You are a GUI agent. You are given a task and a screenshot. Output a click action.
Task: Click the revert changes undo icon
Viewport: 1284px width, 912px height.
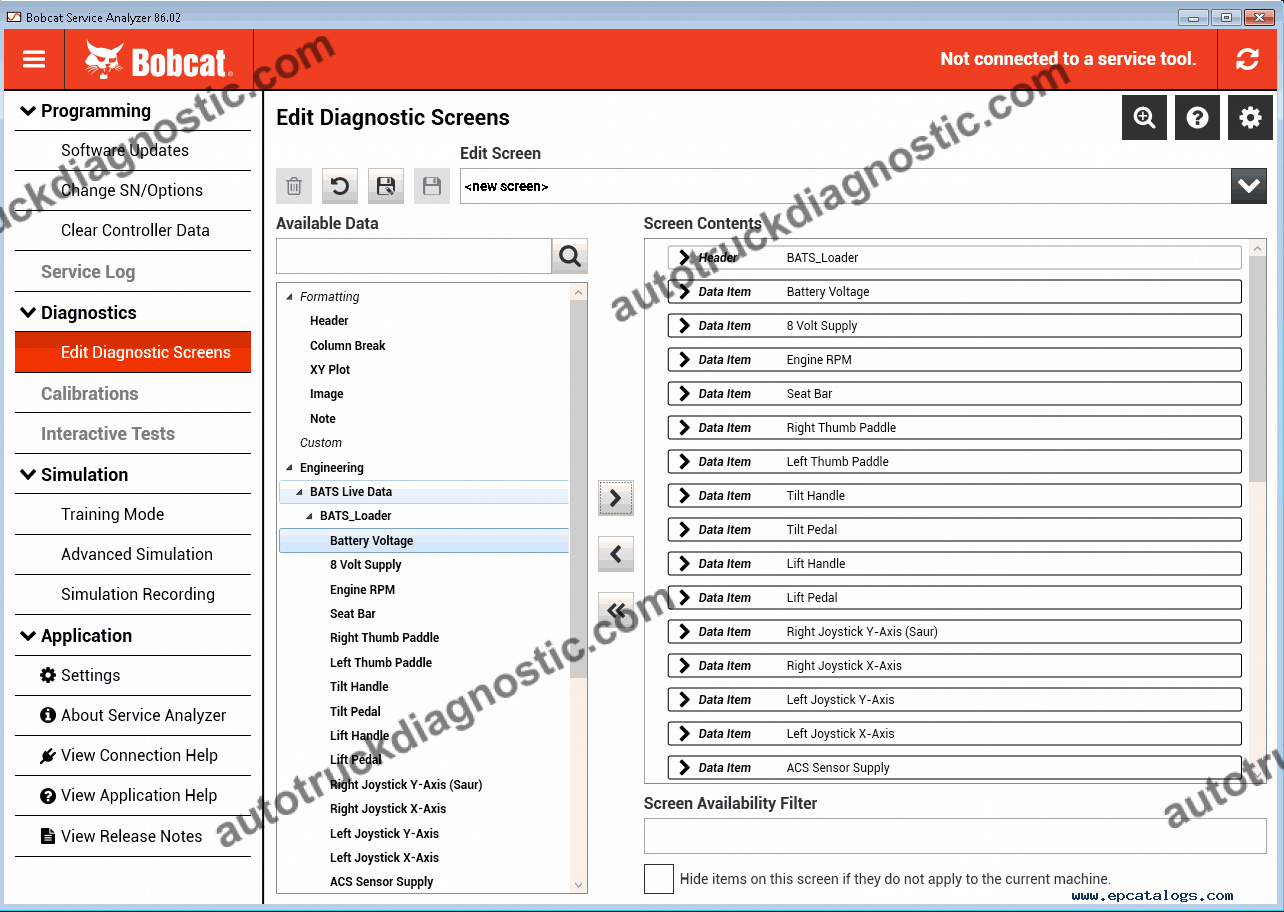339,186
